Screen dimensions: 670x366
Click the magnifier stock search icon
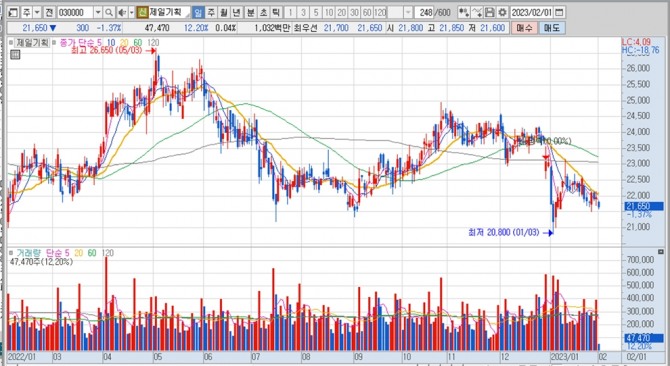[109, 12]
